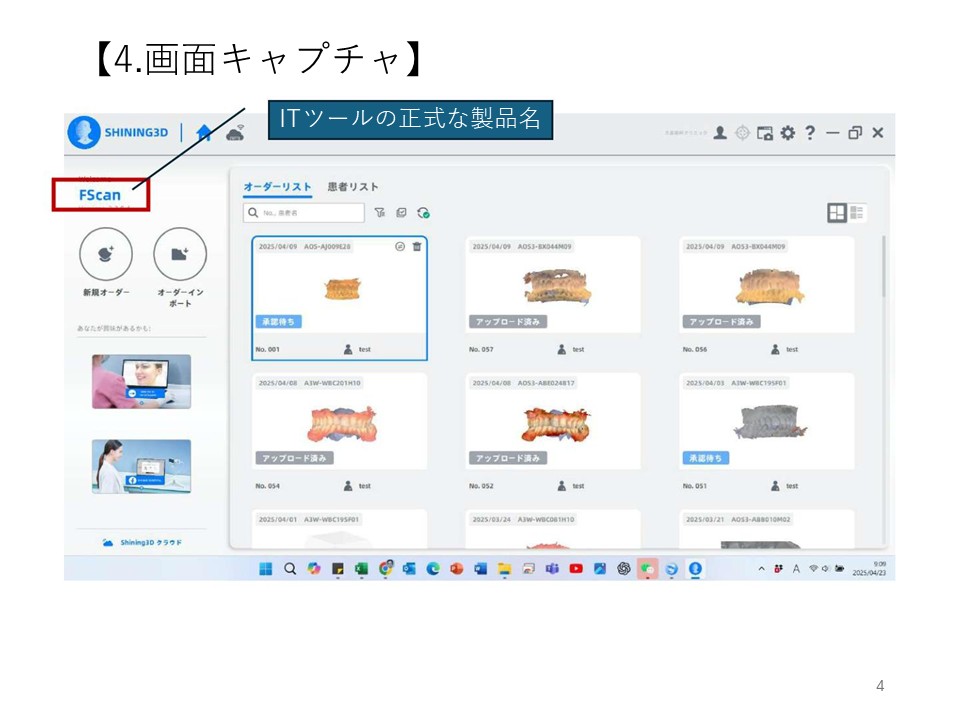Switch to the list view layout

[858, 212]
